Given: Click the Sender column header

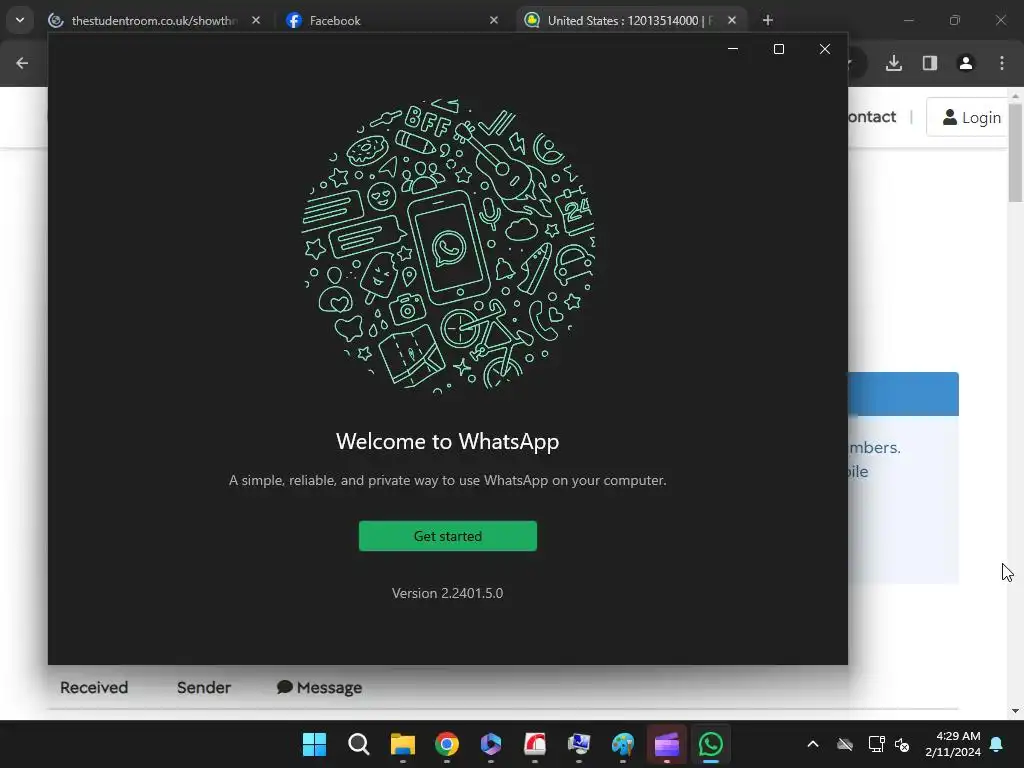Looking at the screenshot, I should pyautogui.click(x=204, y=688).
